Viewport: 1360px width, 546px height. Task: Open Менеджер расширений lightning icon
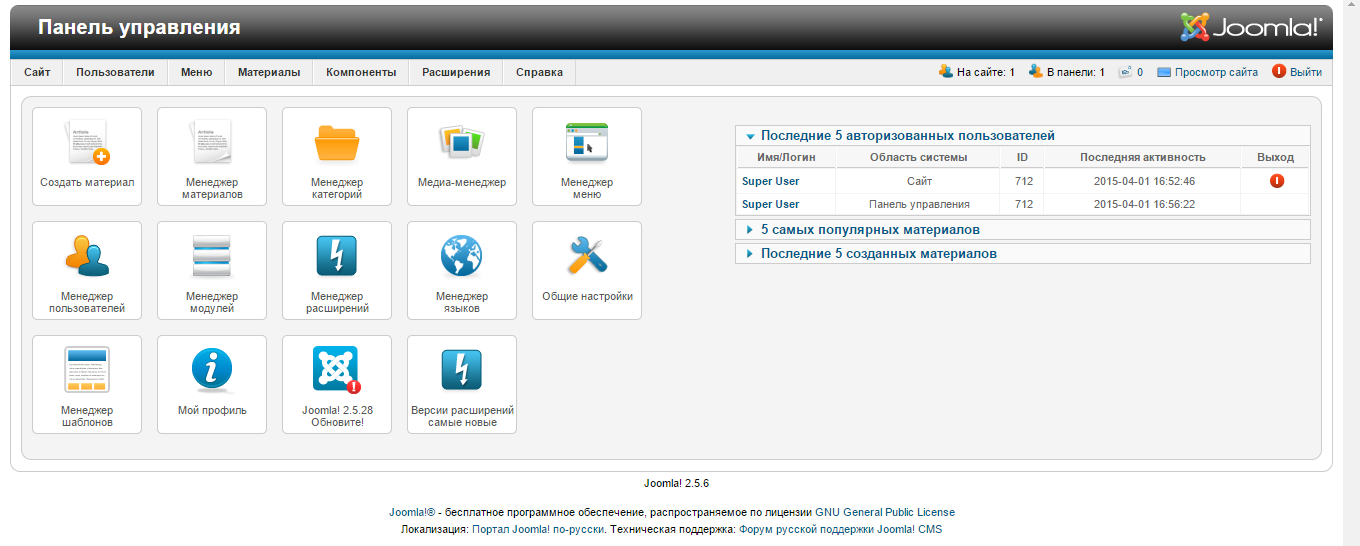point(337,271)
